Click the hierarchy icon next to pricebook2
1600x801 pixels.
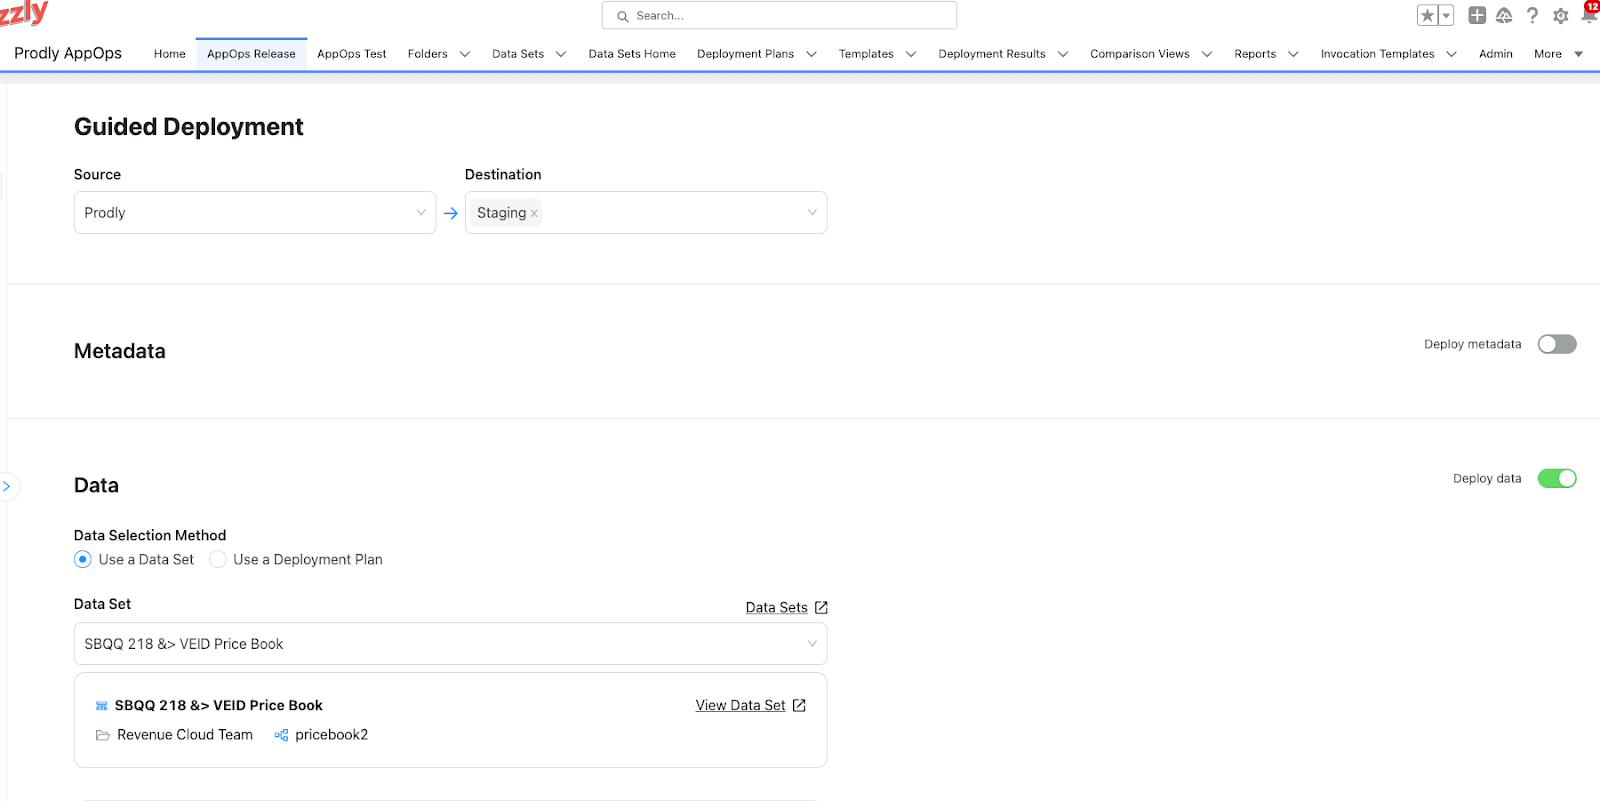281,735
